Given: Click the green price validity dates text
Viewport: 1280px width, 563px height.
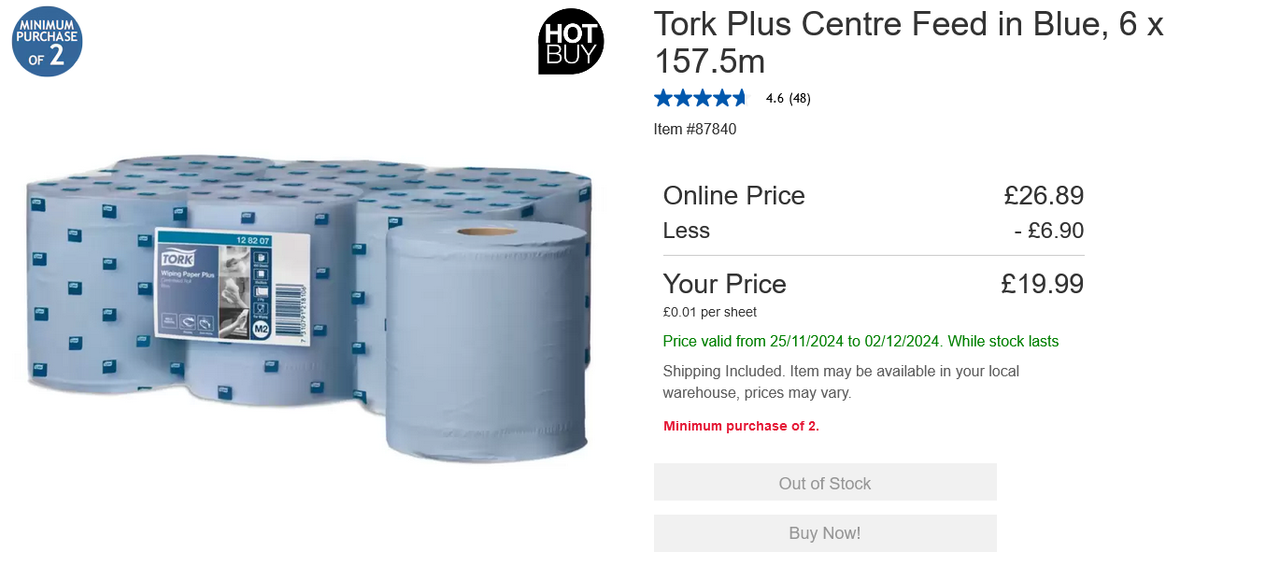Looking at the screenshot, I should (x=861, y=341).
